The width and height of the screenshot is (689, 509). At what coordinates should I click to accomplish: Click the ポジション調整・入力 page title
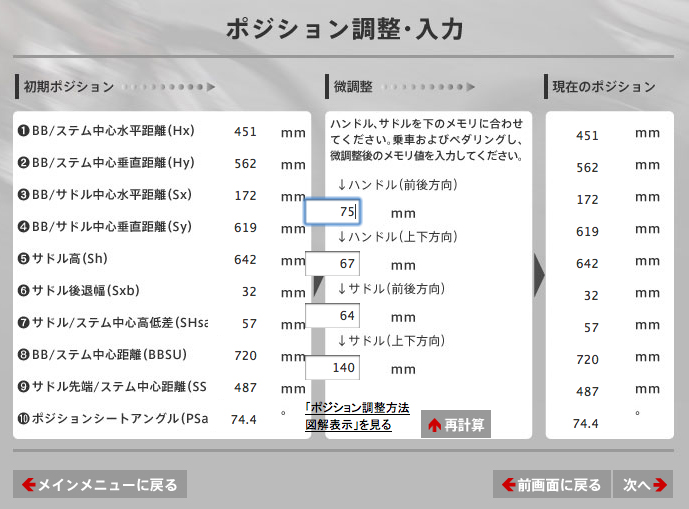(x=344, y=29)
